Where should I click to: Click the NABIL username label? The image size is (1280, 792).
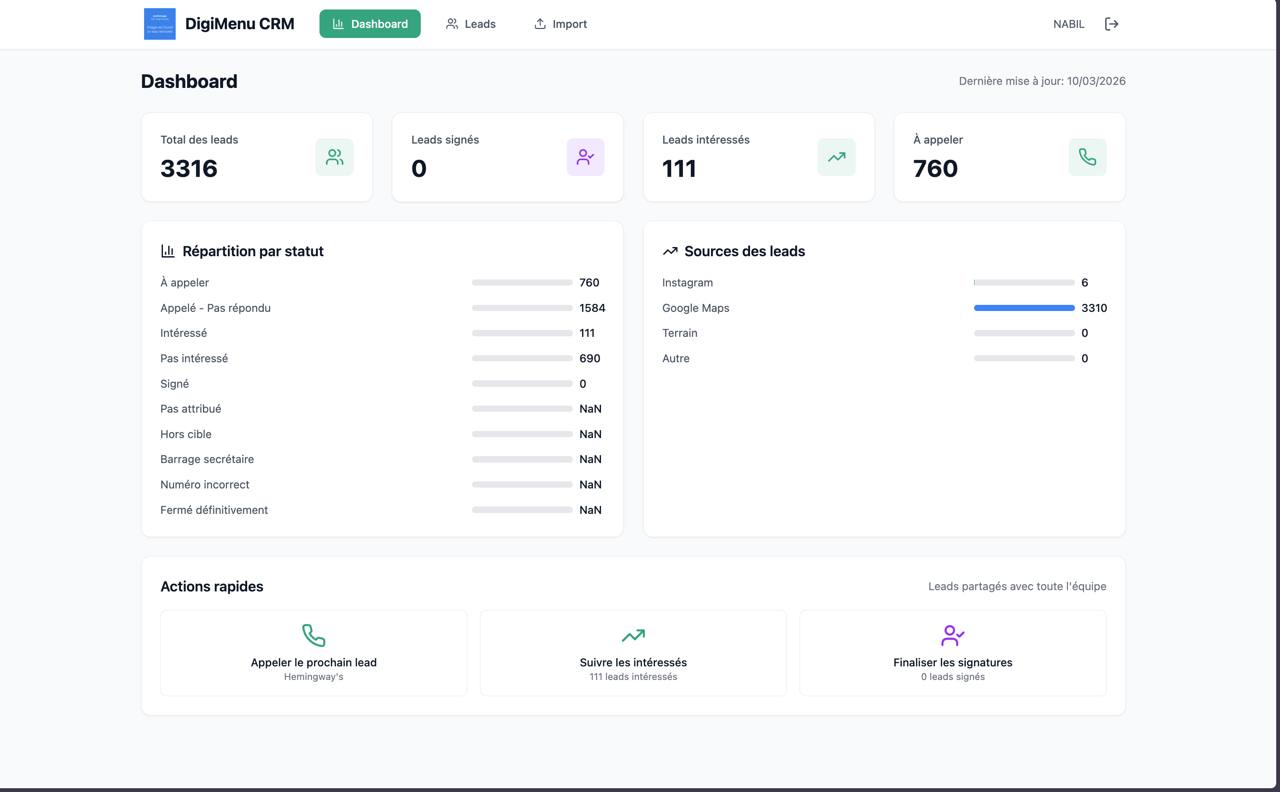click(1068, 23)
